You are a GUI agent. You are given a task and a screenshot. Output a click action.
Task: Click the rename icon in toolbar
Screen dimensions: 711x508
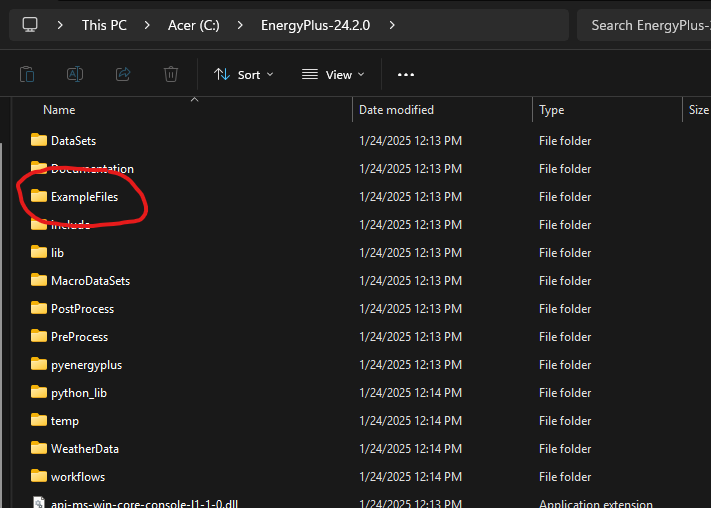click(x=75, y=74)
